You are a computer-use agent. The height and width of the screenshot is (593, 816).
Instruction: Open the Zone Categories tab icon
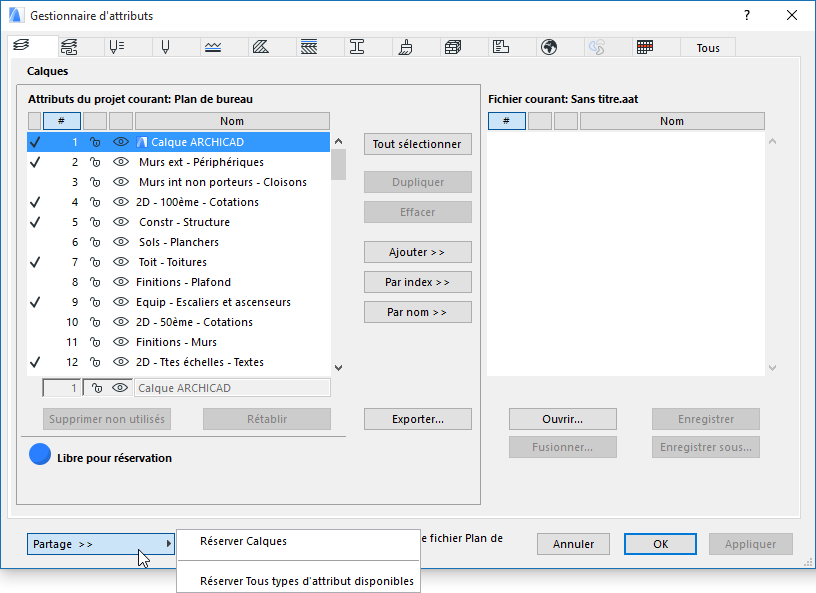(x=501, y=47)
